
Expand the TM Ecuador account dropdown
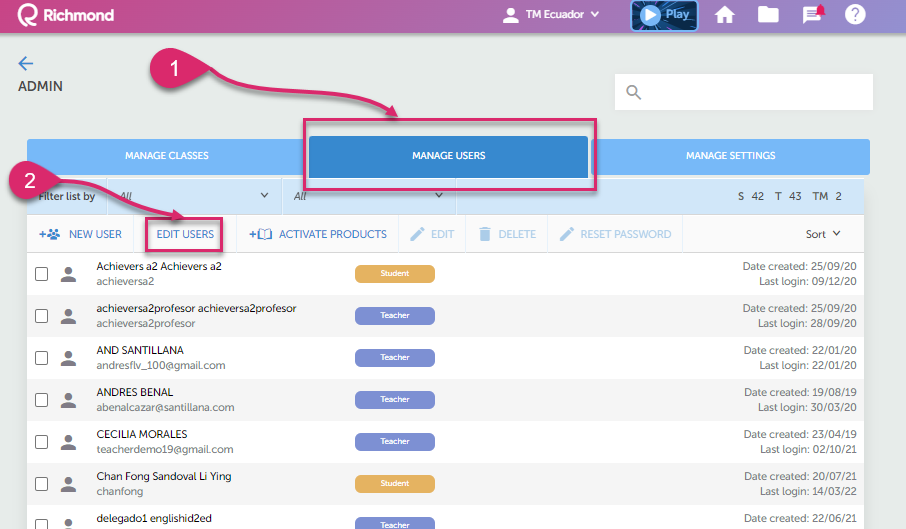point(551,15)
